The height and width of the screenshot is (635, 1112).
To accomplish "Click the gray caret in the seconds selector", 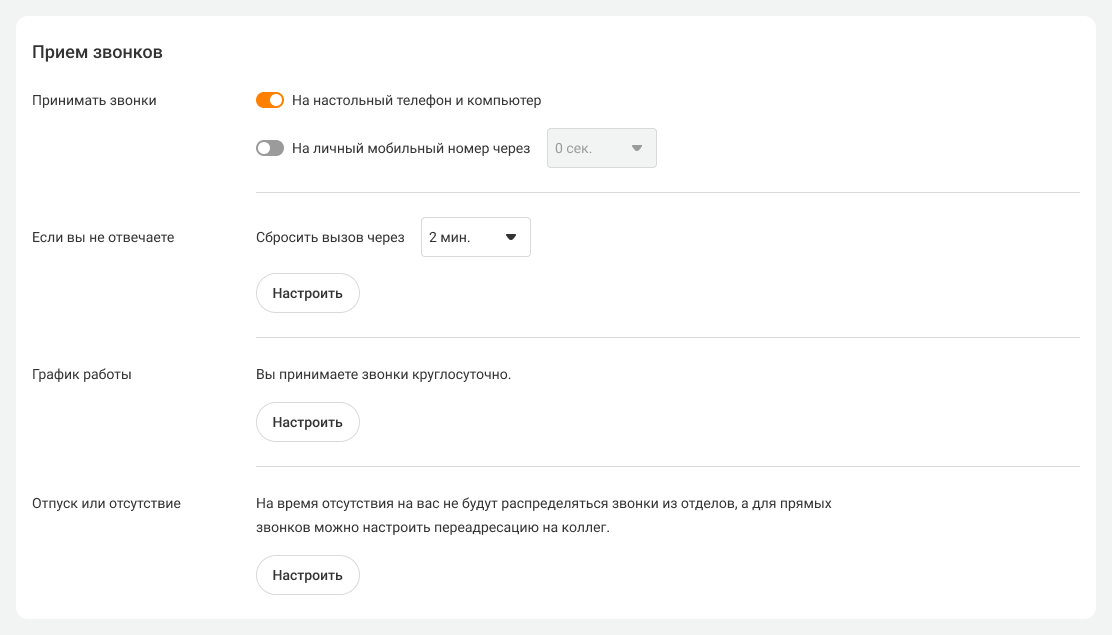I will pos(636,148).
